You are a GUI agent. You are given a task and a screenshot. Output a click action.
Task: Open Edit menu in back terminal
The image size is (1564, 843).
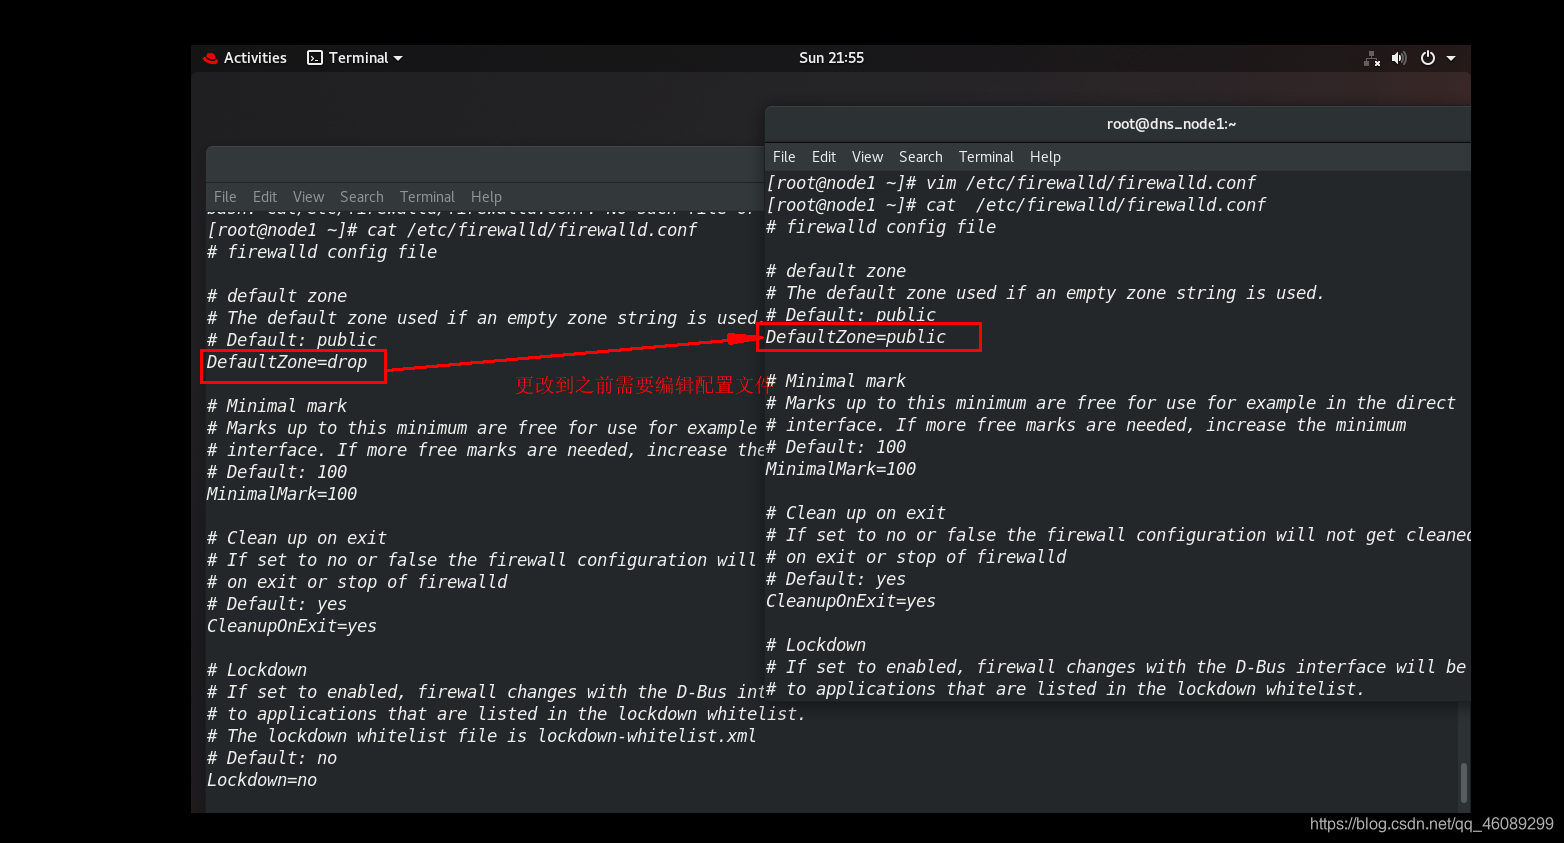point(265,197)
